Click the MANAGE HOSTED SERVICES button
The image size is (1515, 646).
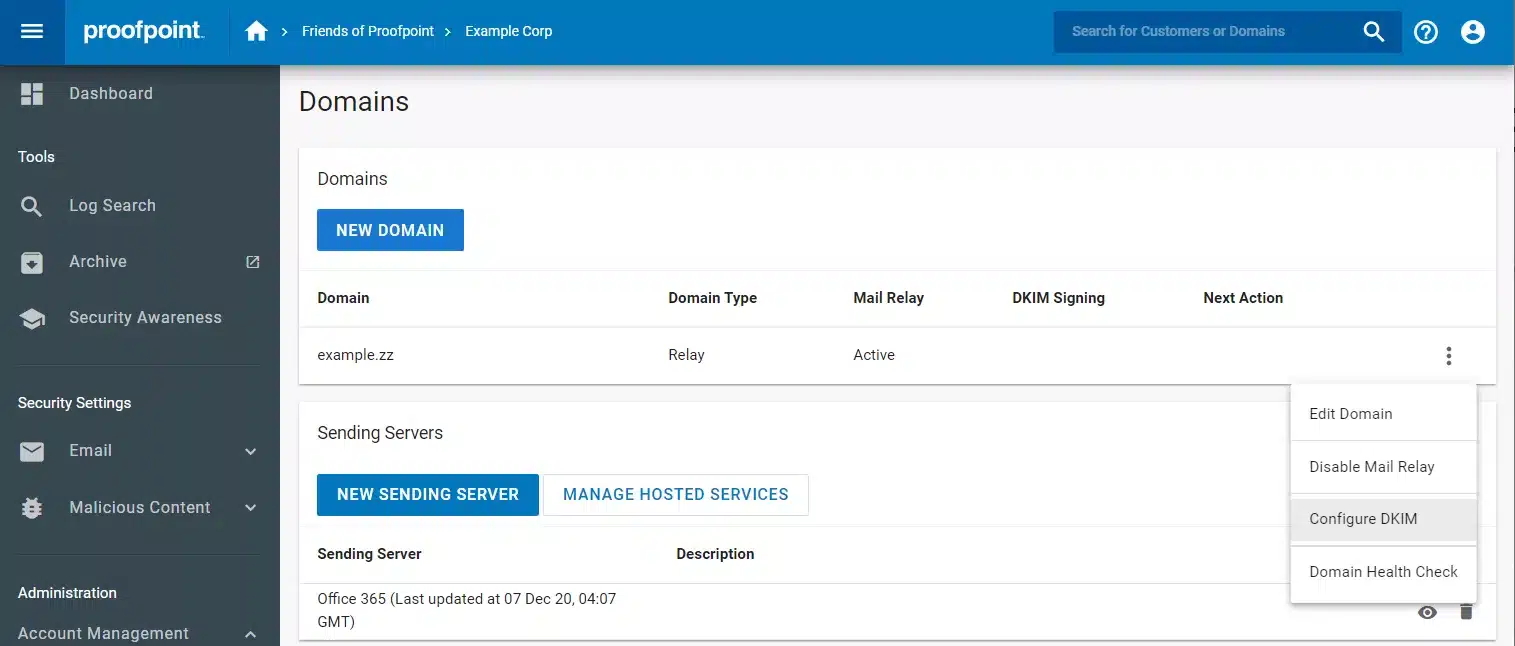(675, 495)
